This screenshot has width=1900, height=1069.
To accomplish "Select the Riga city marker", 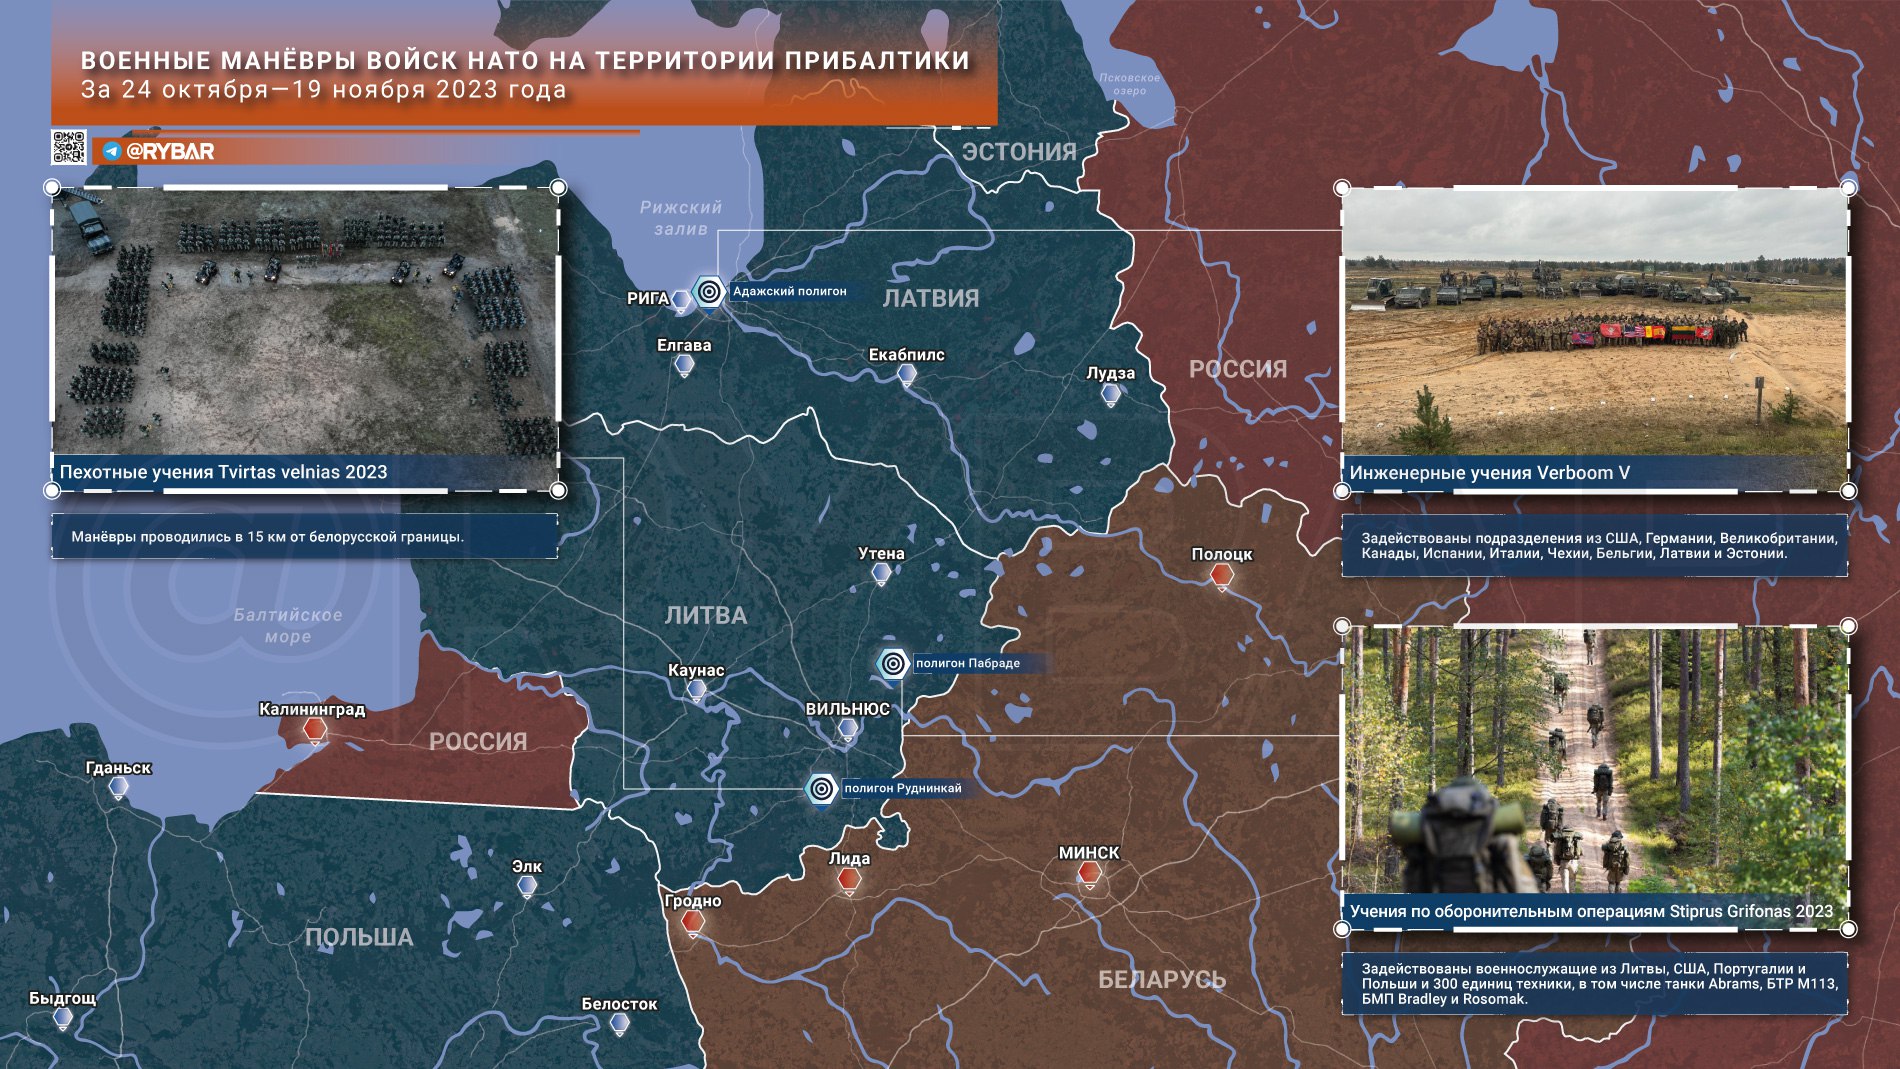I will [681, 301].
